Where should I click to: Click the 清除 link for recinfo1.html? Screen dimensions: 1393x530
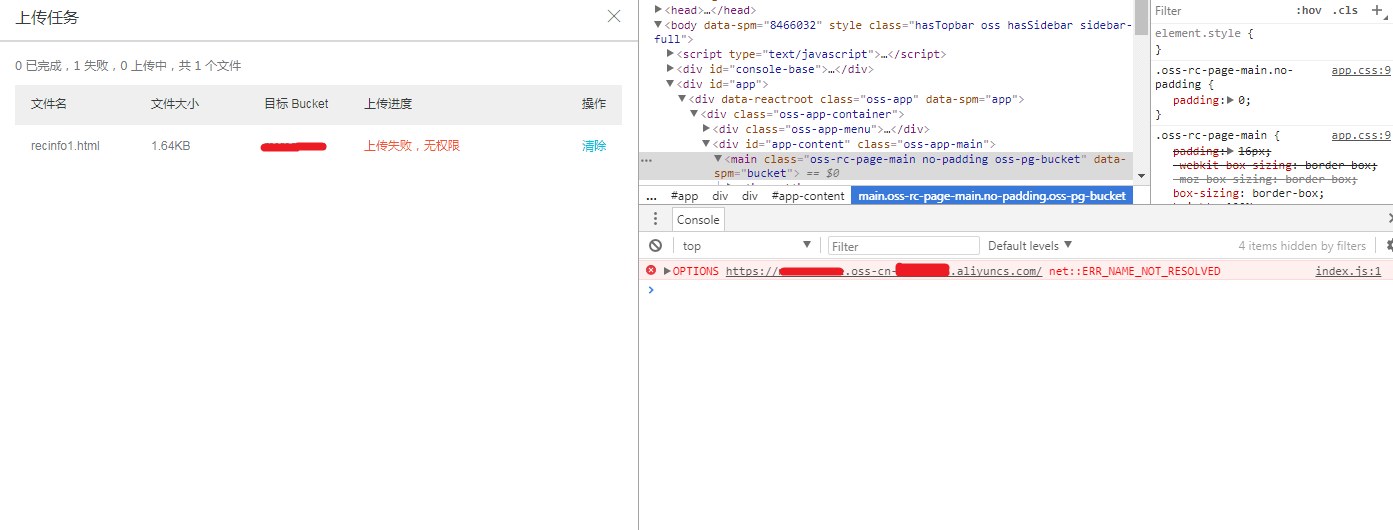[x=594, y=146]
